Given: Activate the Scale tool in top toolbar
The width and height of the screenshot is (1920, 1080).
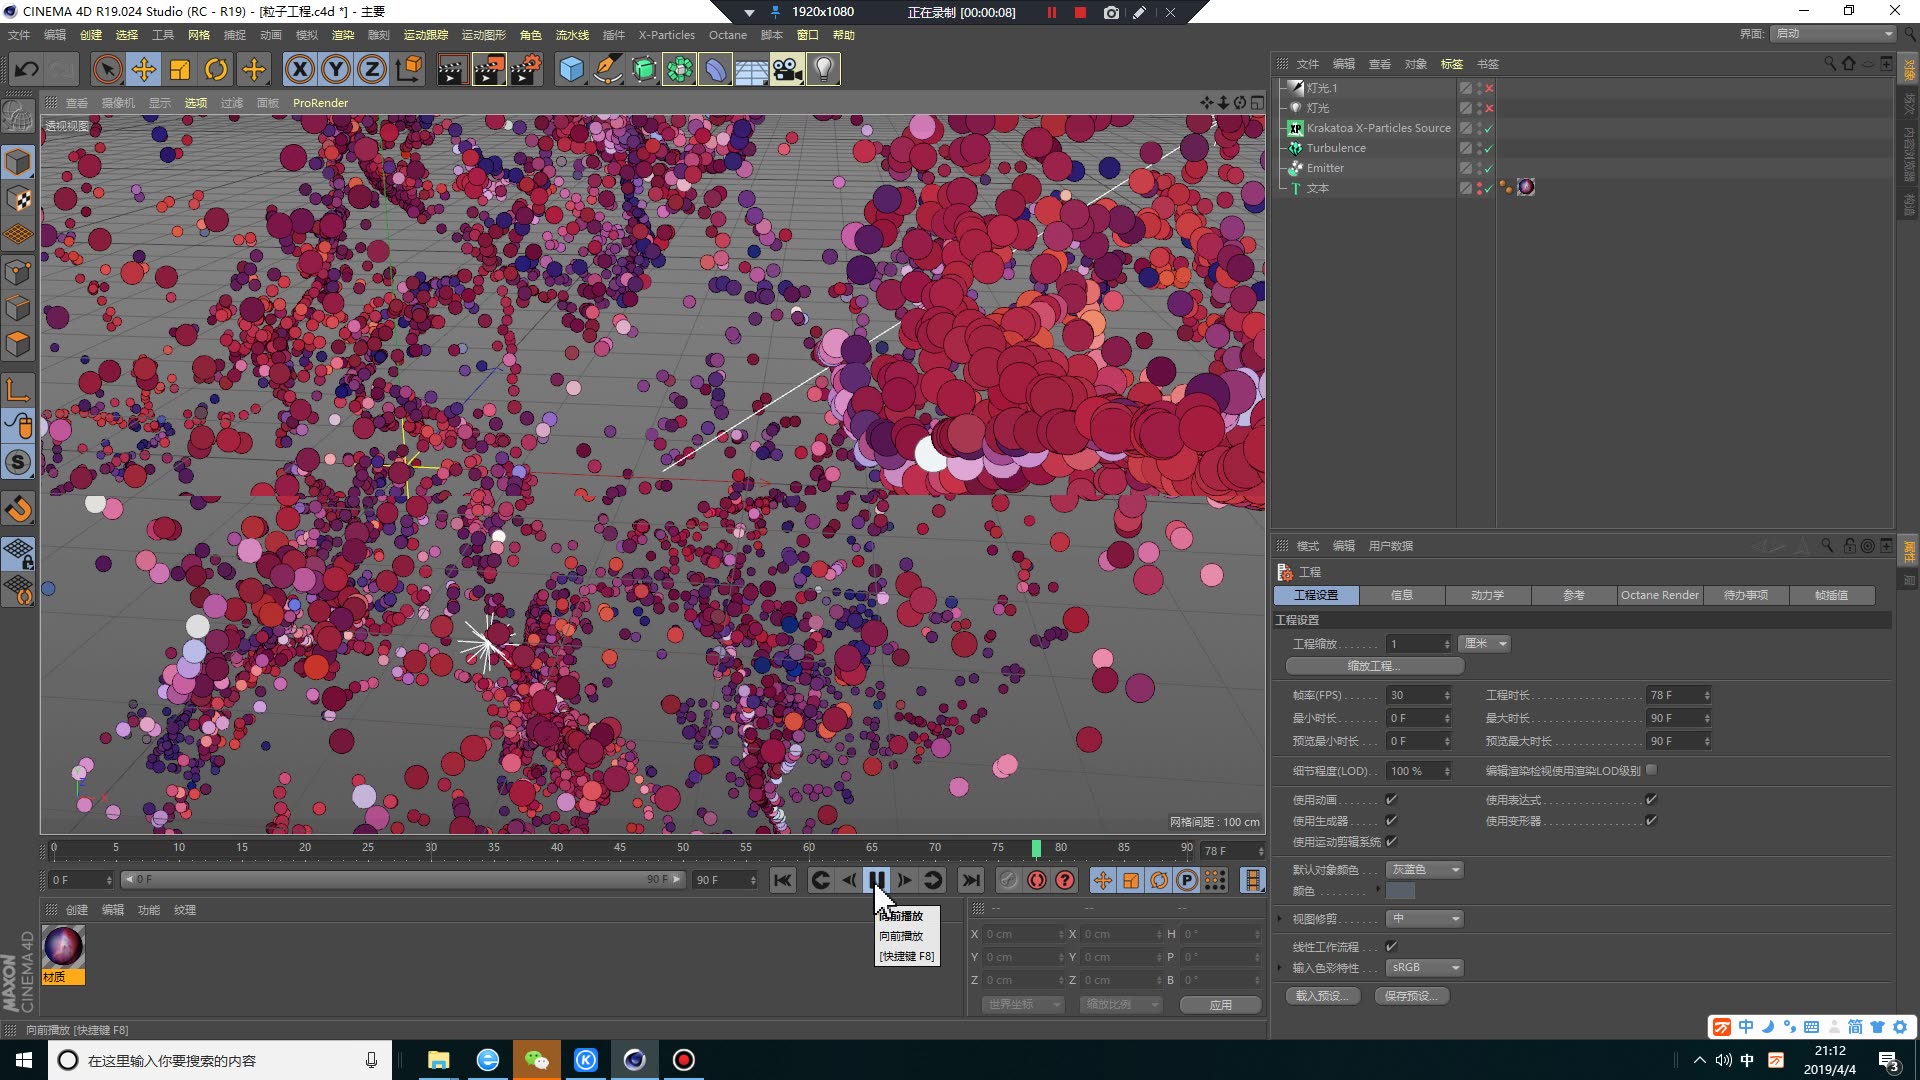Looking at the screenshot, I should pyautogui.click(x=180, y=69).
